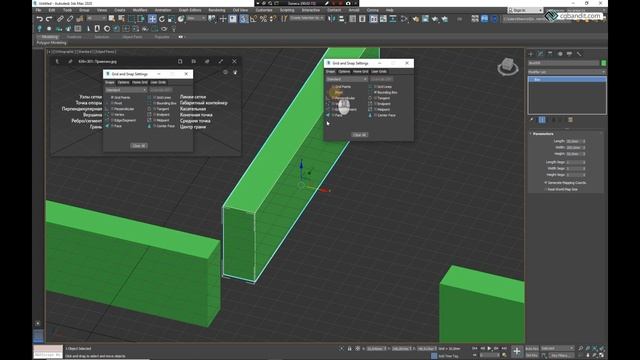
Task: Check Midpoint in right-hand Snap Settings dialog
Action: (x=376, y=109)
